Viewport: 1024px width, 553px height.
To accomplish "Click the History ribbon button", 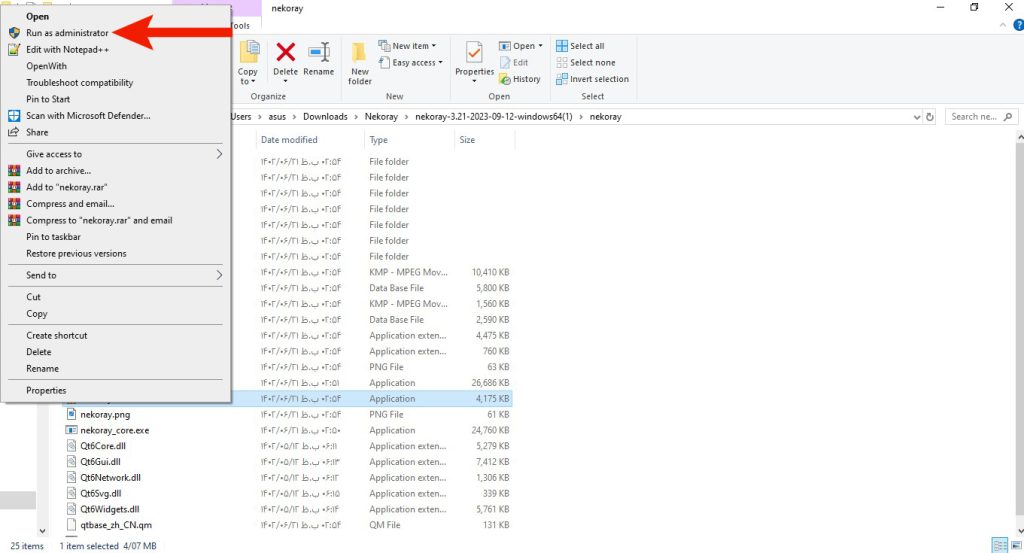I will [520, 79].
